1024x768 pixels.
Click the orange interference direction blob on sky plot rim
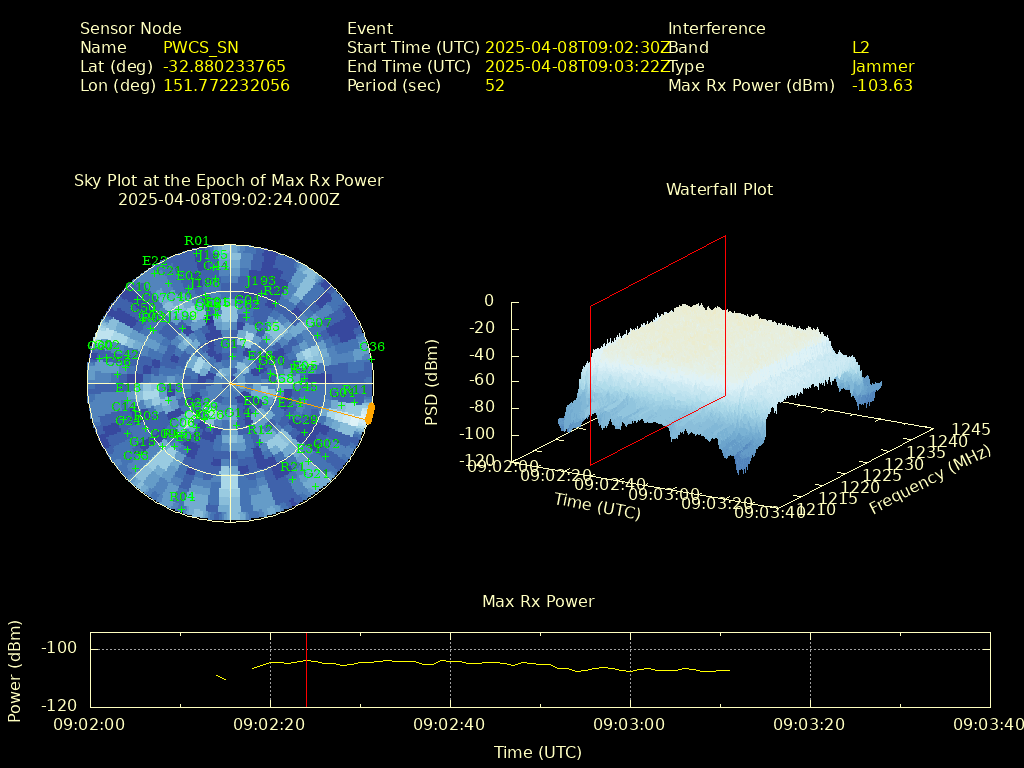tap(370, 412)
